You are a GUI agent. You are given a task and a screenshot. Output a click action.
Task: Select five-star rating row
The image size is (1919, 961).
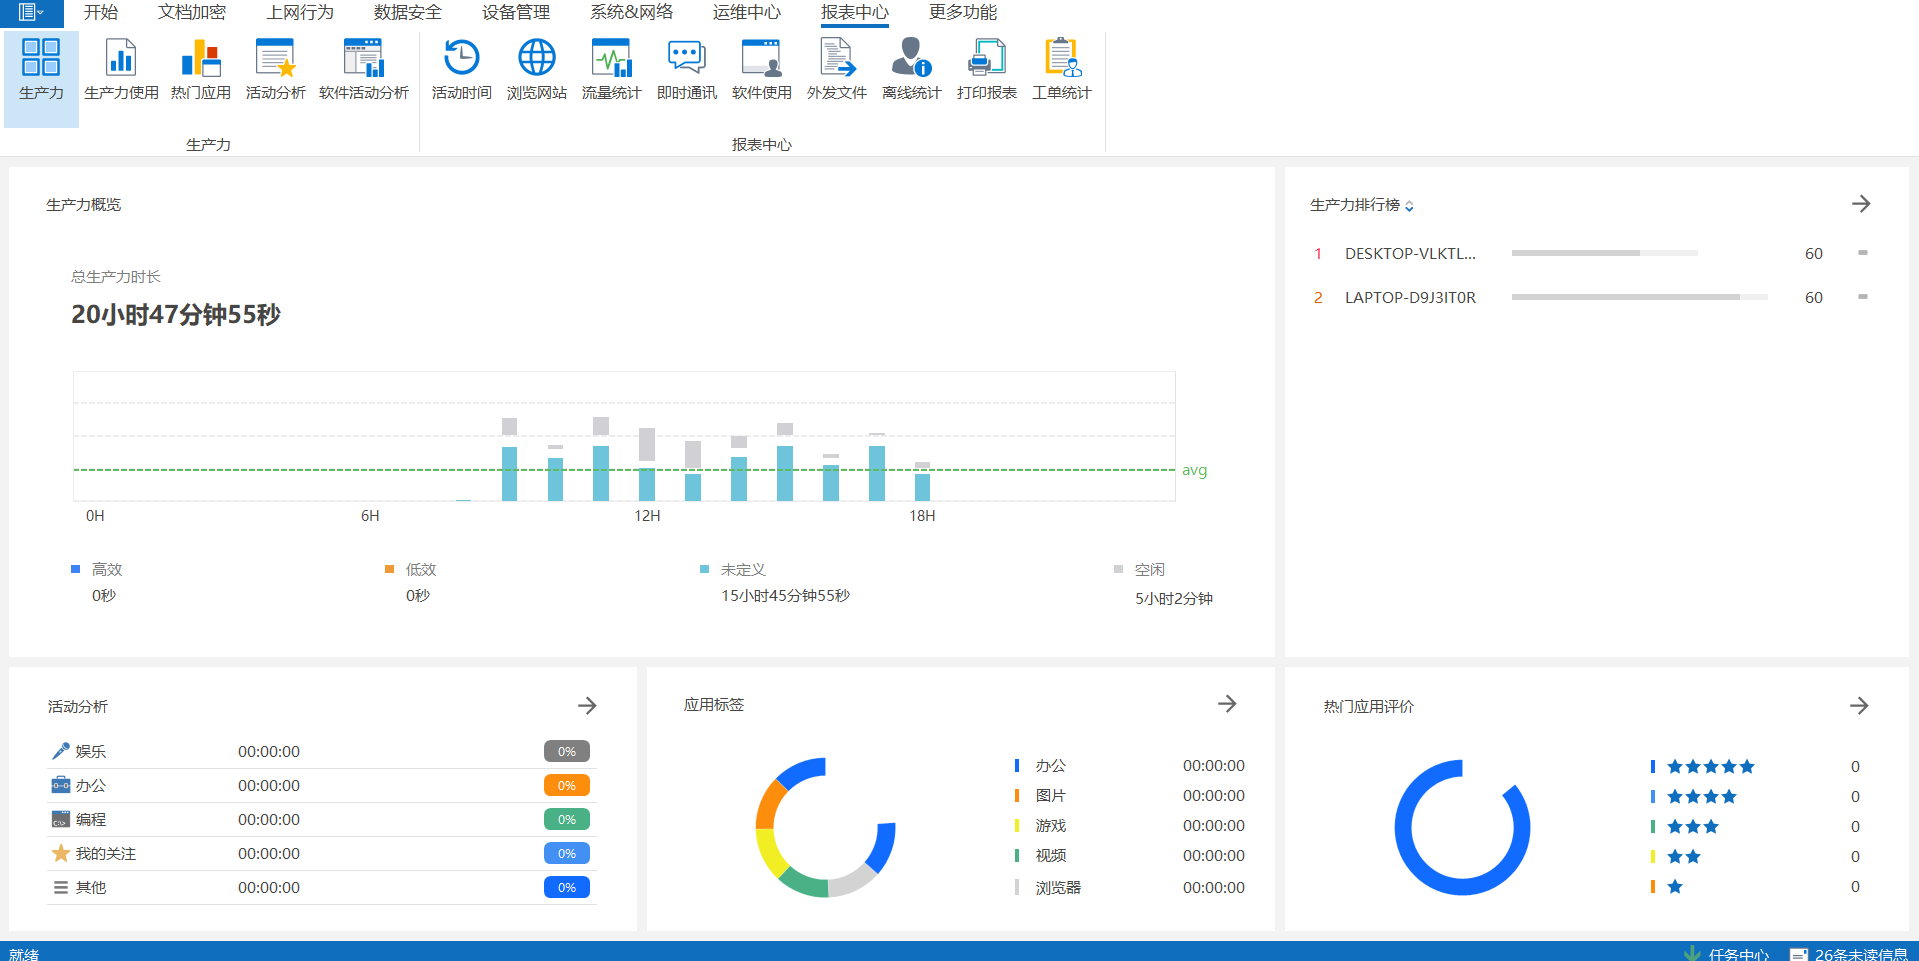[x=1756, y=766]
